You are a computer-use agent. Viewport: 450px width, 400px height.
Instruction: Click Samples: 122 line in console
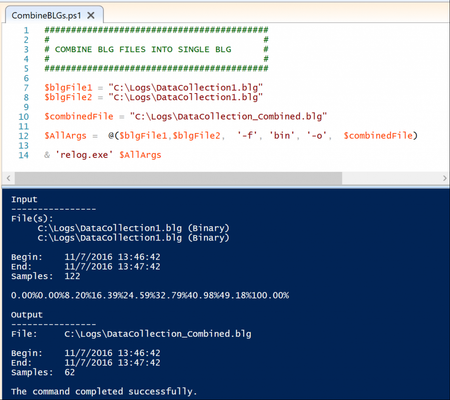click(x=46, y=276)
